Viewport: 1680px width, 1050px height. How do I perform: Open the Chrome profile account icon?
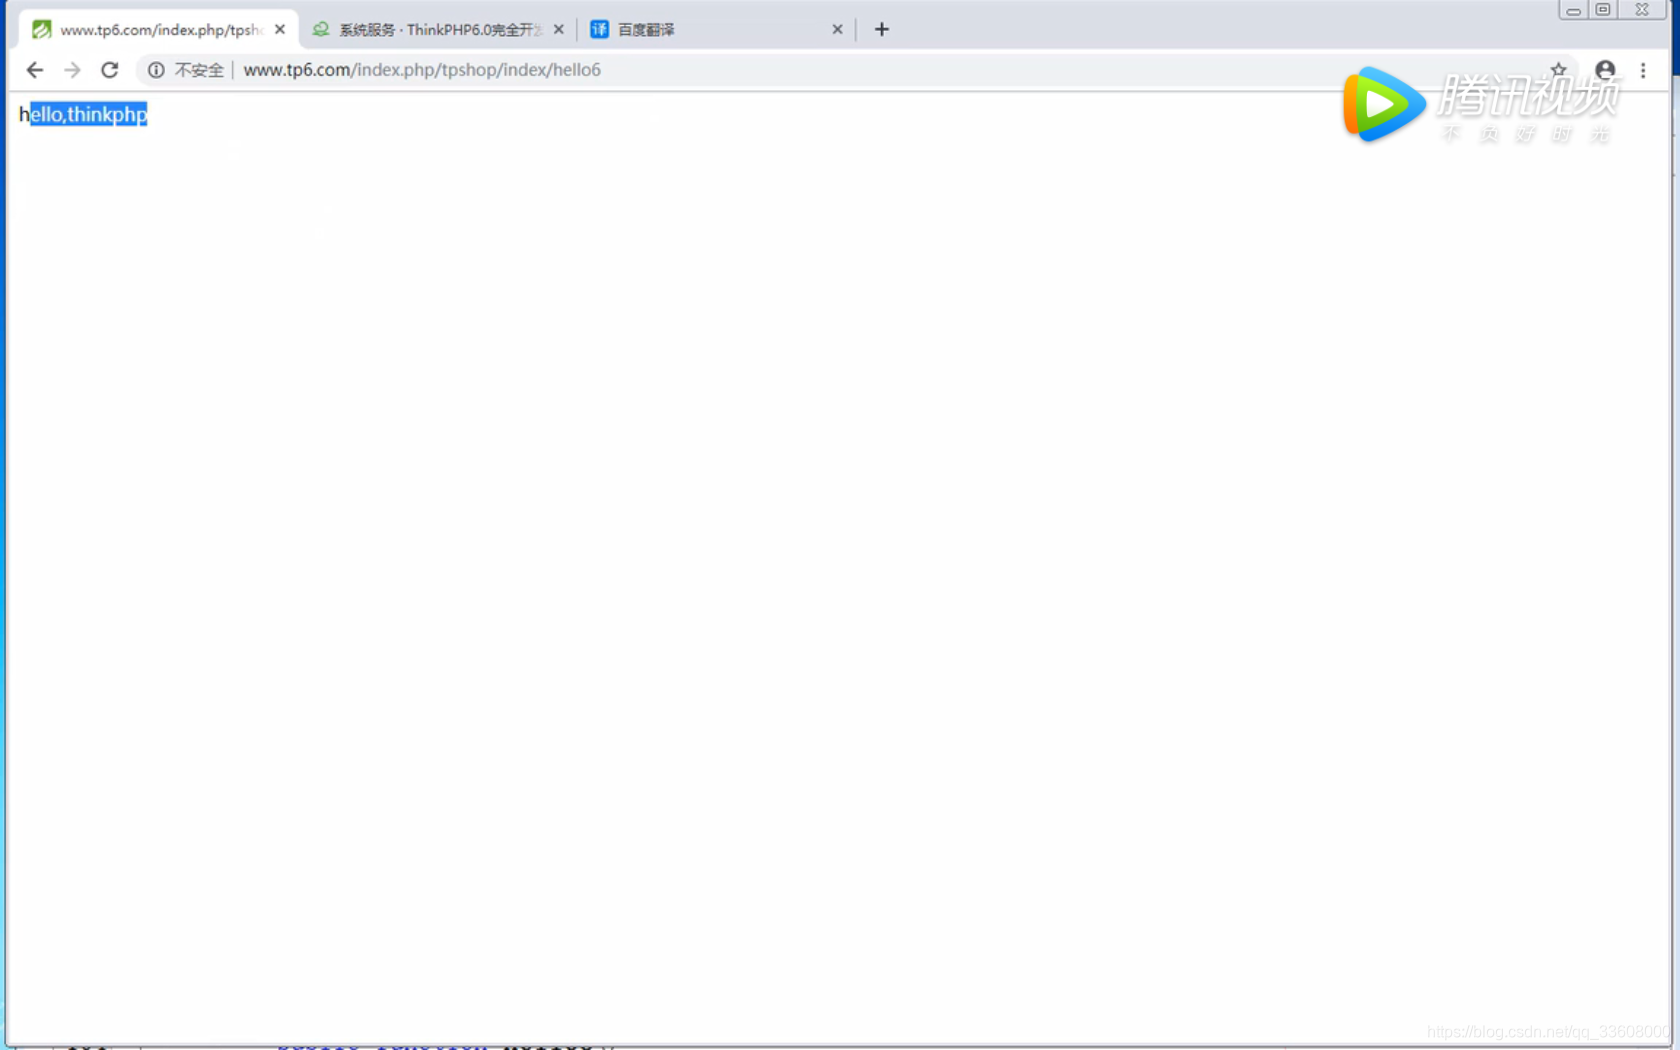[1605, 70]
